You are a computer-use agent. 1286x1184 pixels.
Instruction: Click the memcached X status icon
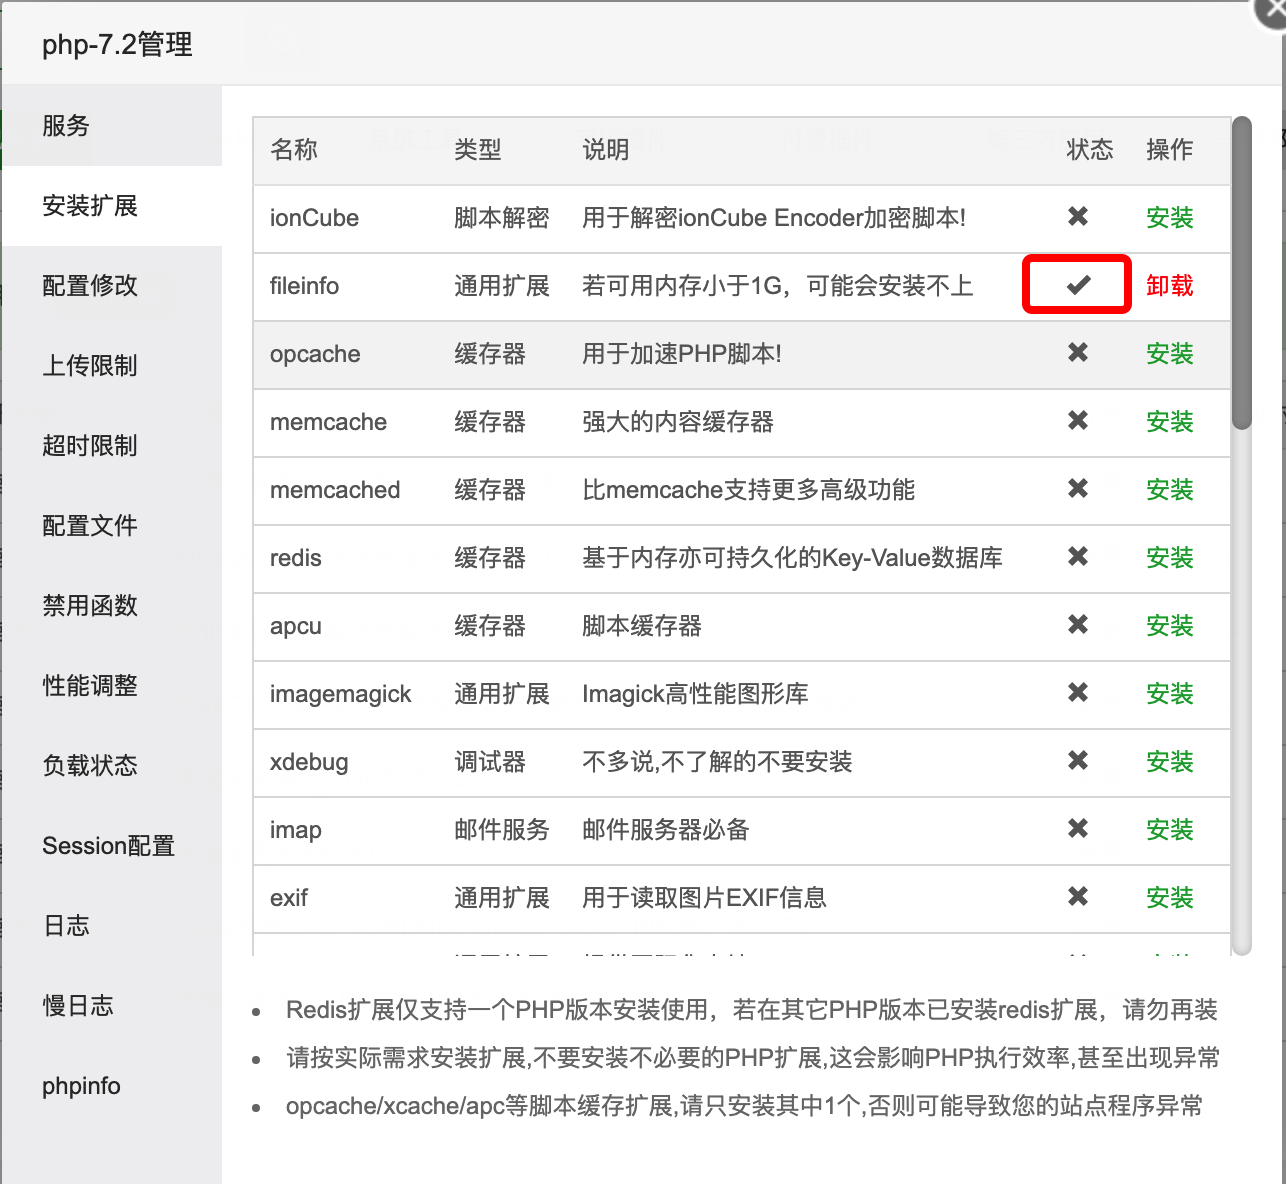tap(1077, 489)
